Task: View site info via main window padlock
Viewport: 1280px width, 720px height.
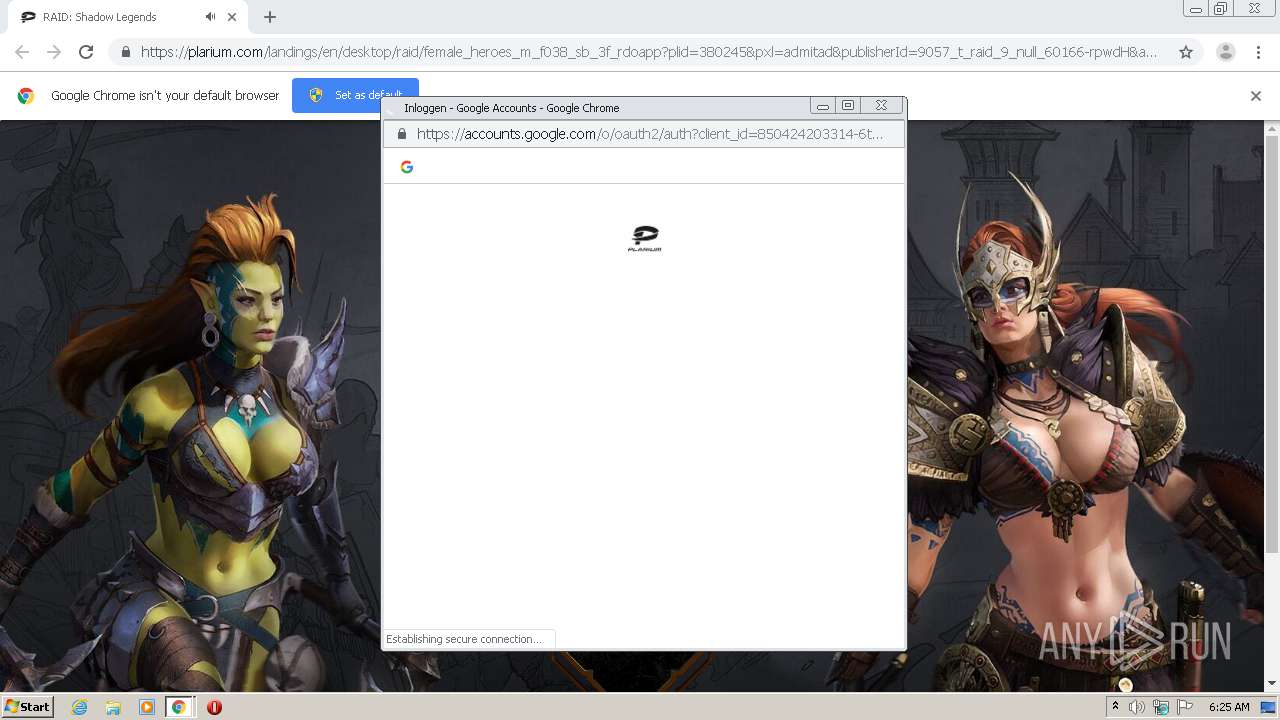Action: click(x=125, y=52)
